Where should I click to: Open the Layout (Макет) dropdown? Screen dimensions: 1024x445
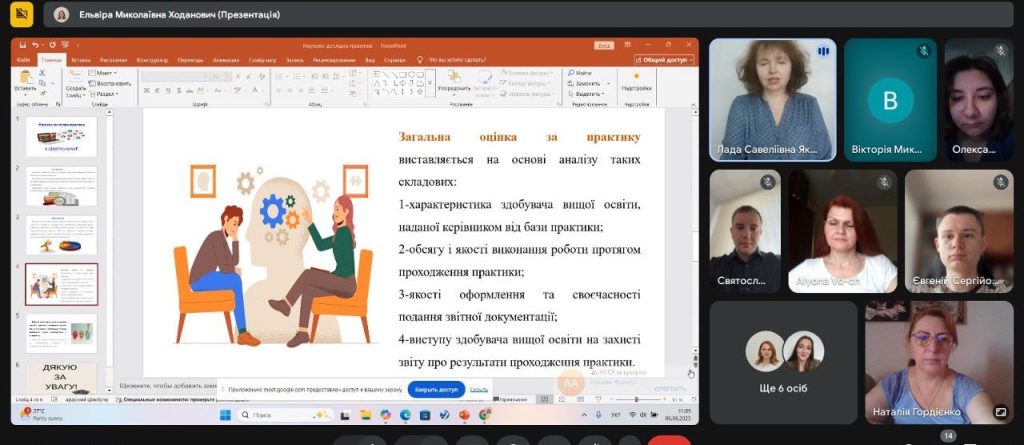coord(103,73)
